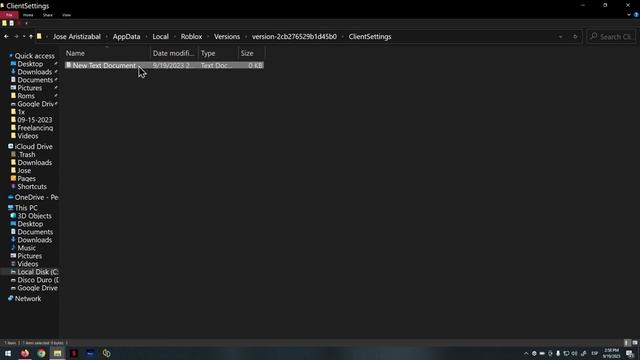Open the Roms folder in sidebar
The image size is (640, 360).
pyautogui.click(x=26, y=96)
